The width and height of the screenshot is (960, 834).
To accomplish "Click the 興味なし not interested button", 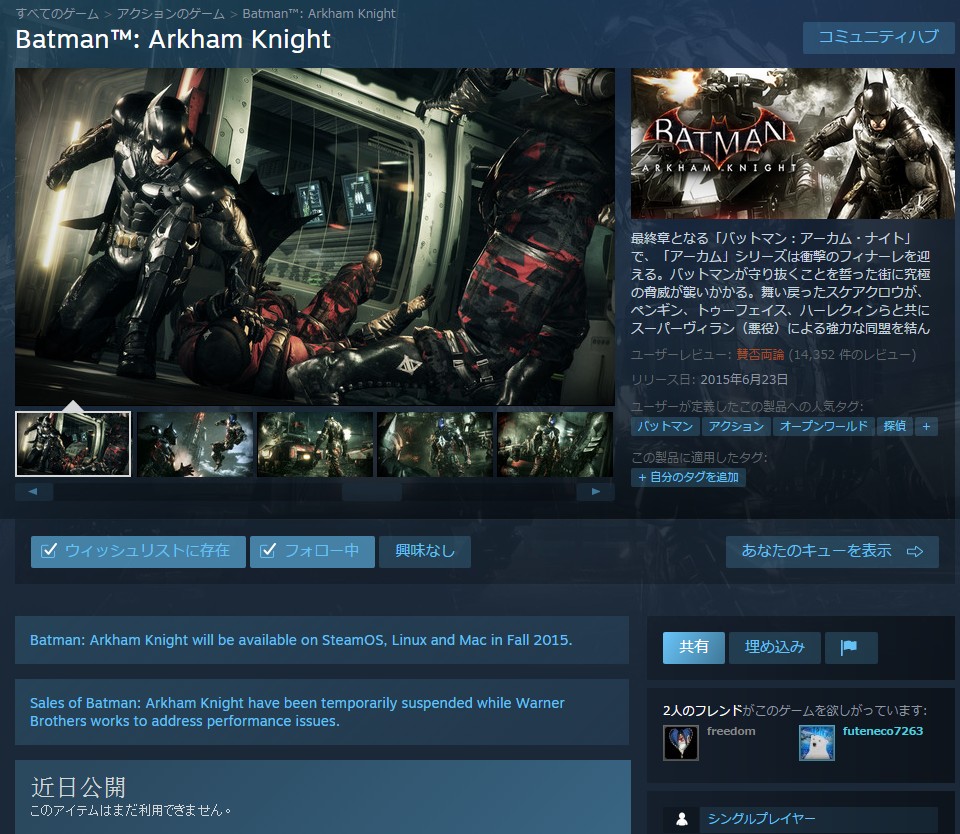I will point(425,552).
